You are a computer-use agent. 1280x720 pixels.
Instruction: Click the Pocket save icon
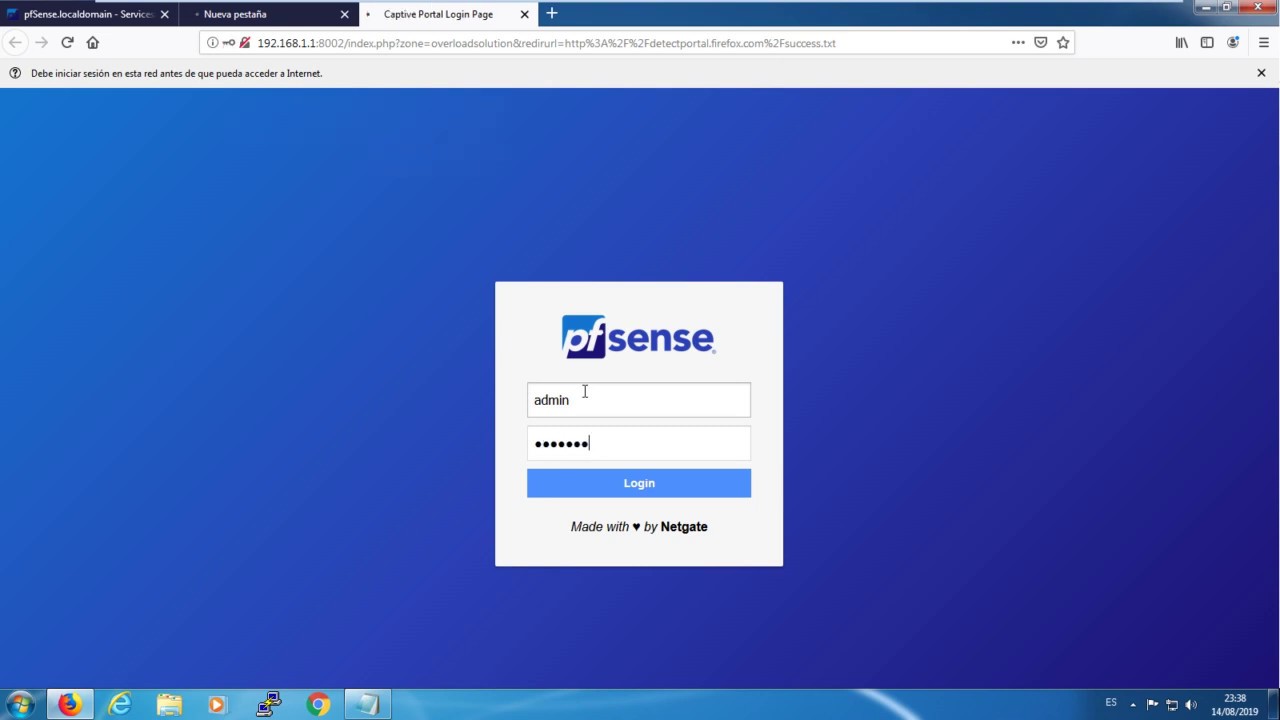1041,43
